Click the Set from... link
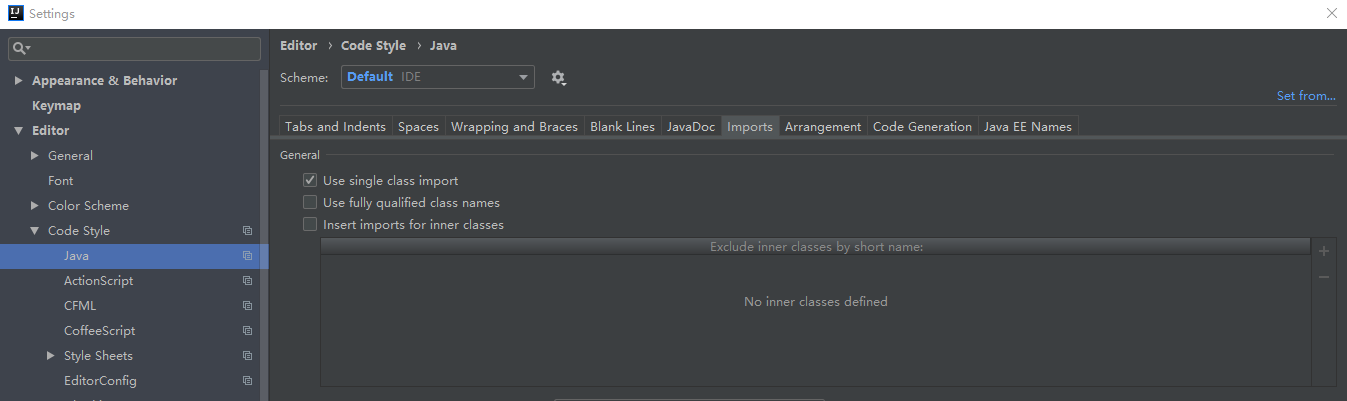 1305,96
